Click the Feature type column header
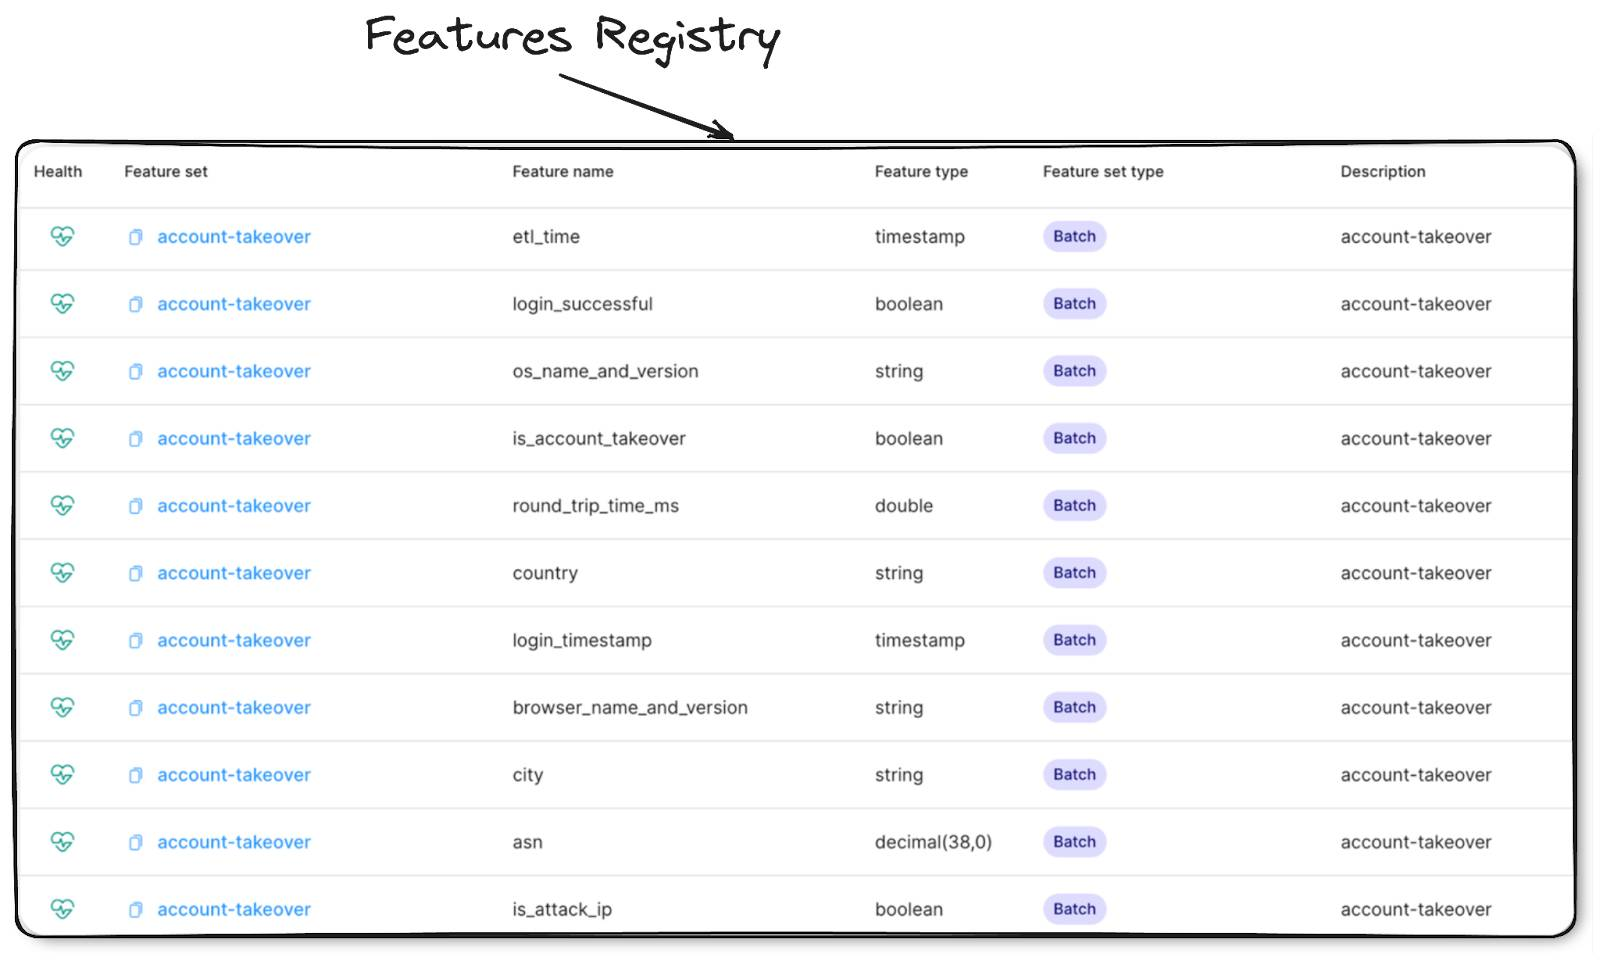Viewport: 1600px width, 961px height. point(921,171)
